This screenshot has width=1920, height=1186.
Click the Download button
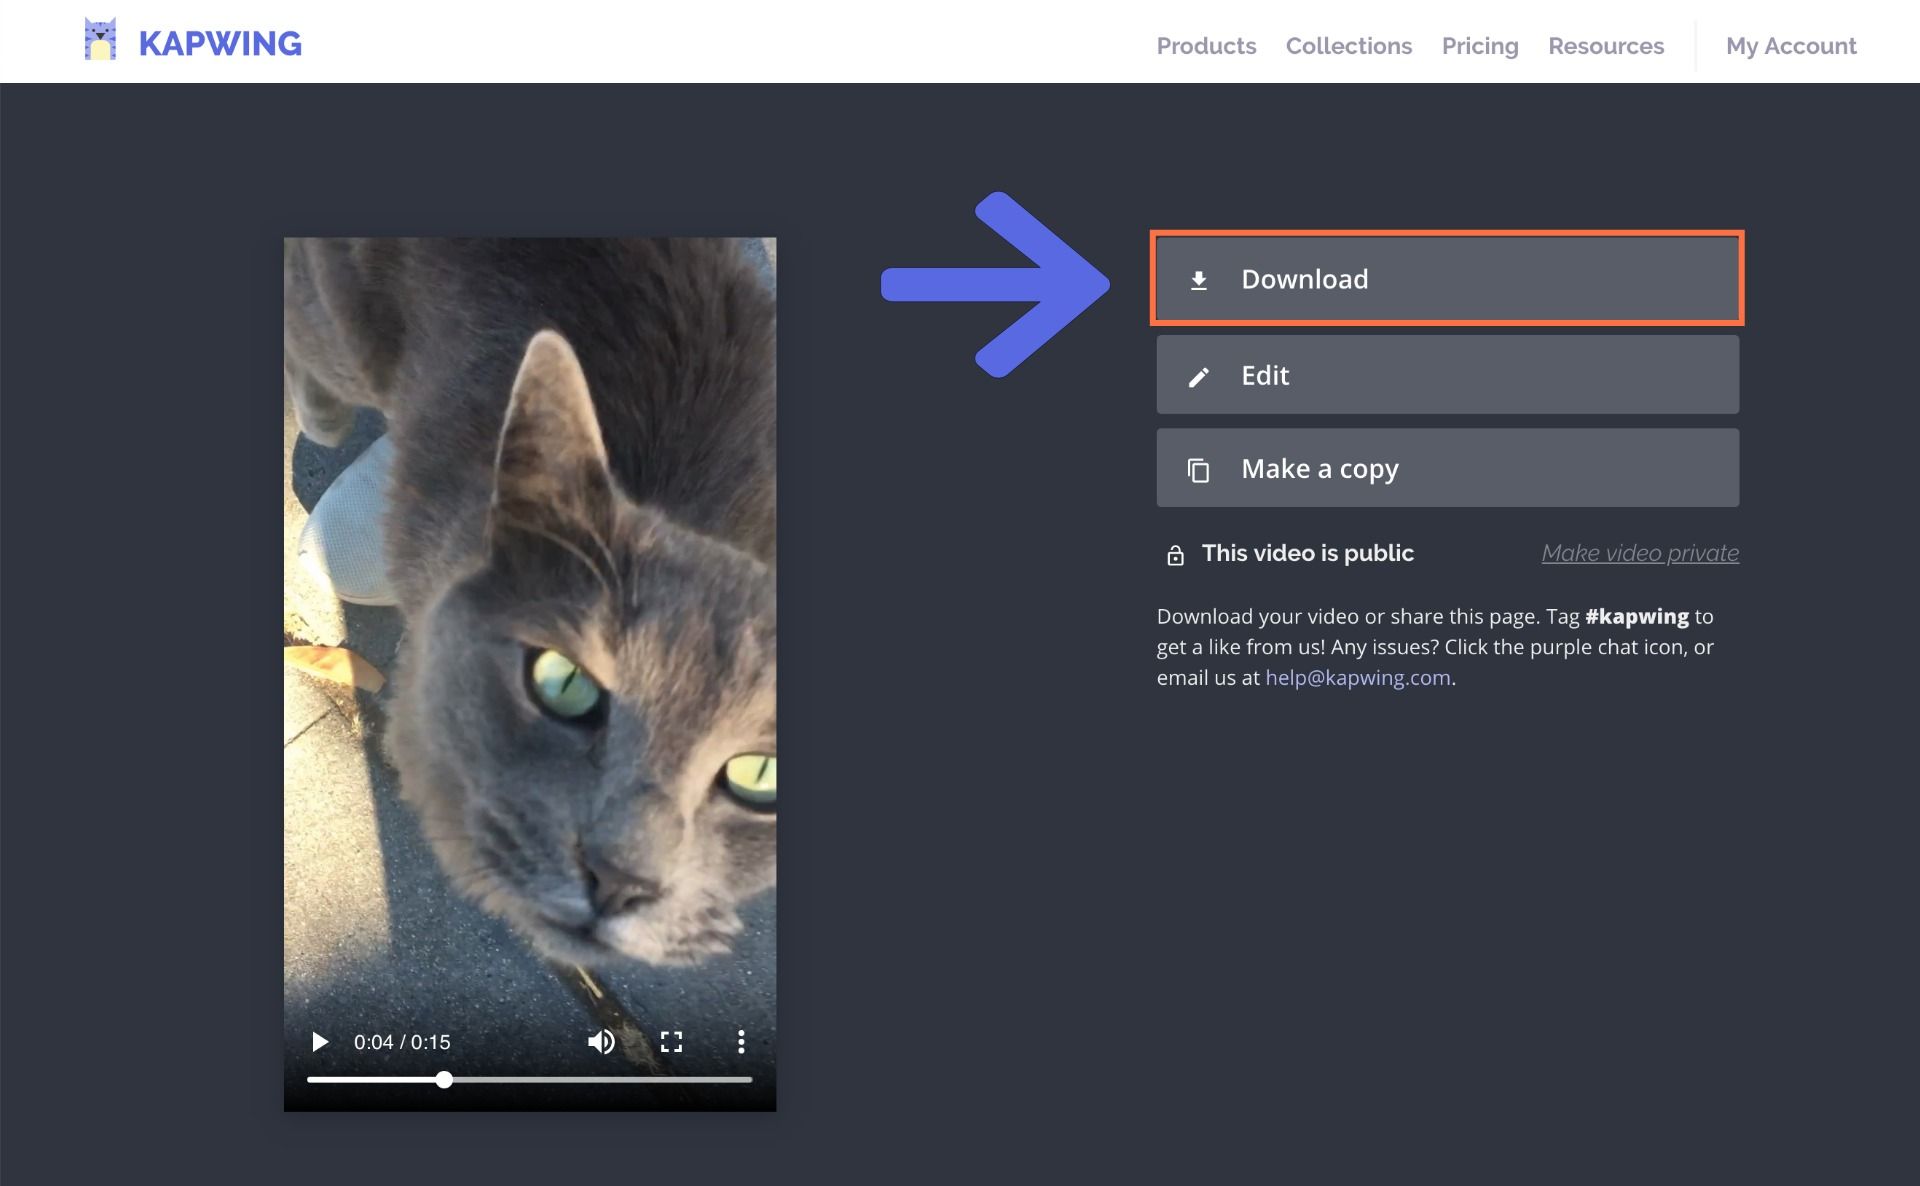tap(1446, 279)
